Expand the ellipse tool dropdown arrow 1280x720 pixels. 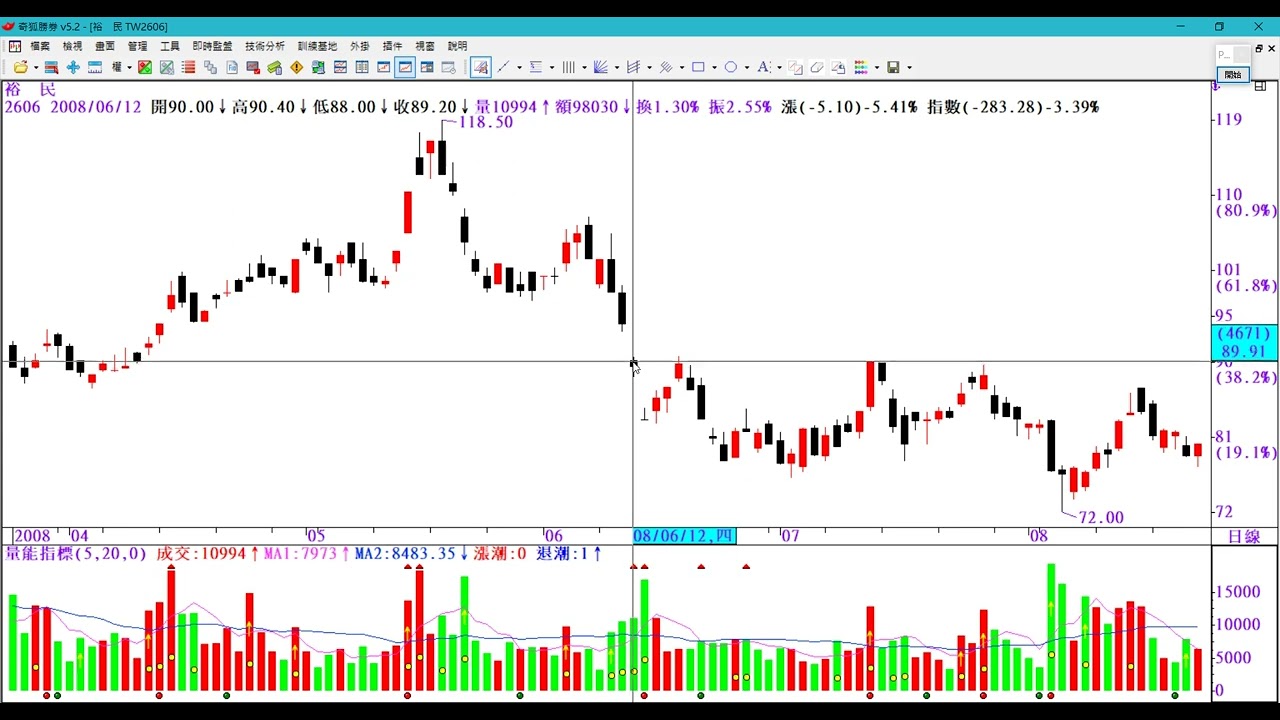point(747,67)
